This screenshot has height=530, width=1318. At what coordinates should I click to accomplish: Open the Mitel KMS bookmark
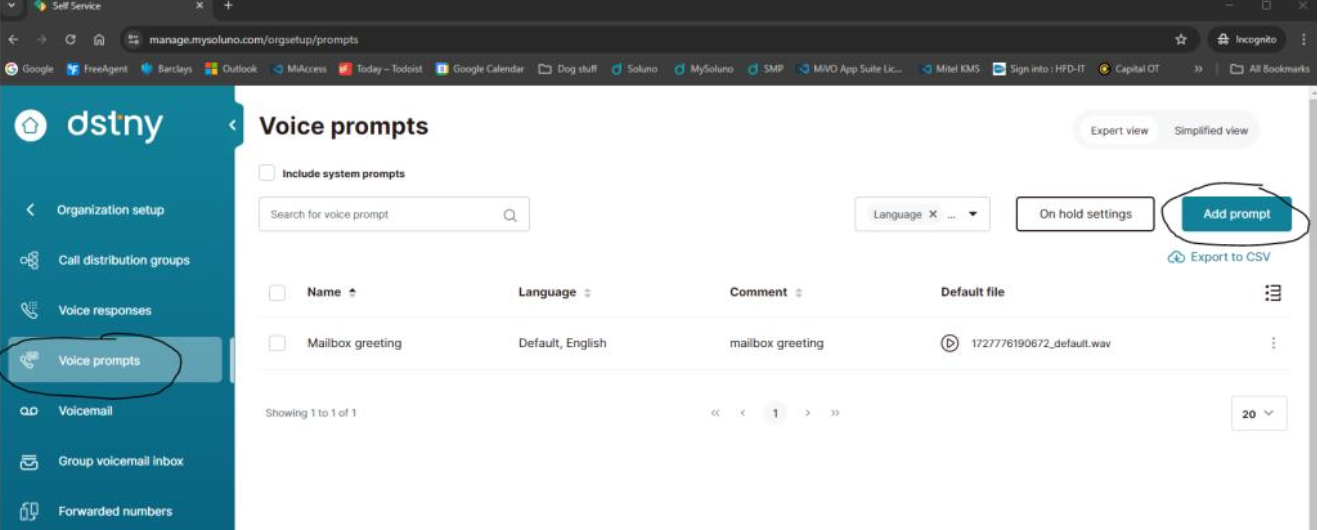point(950,69)
